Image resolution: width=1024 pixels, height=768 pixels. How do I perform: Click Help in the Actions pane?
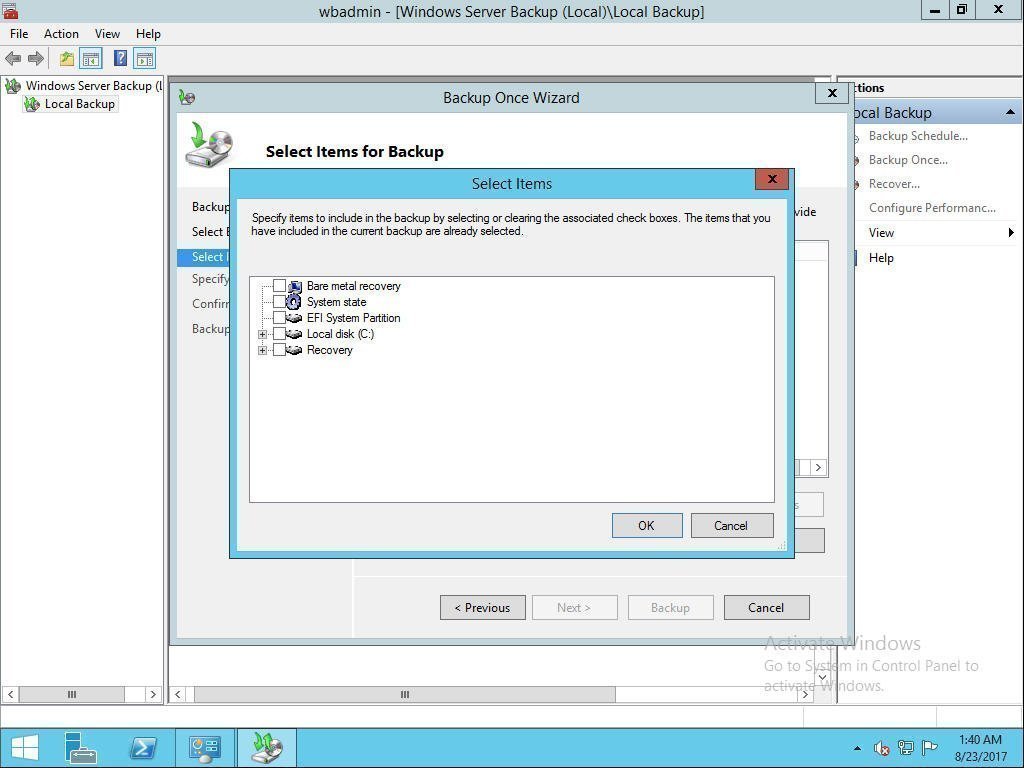(881, 258)
